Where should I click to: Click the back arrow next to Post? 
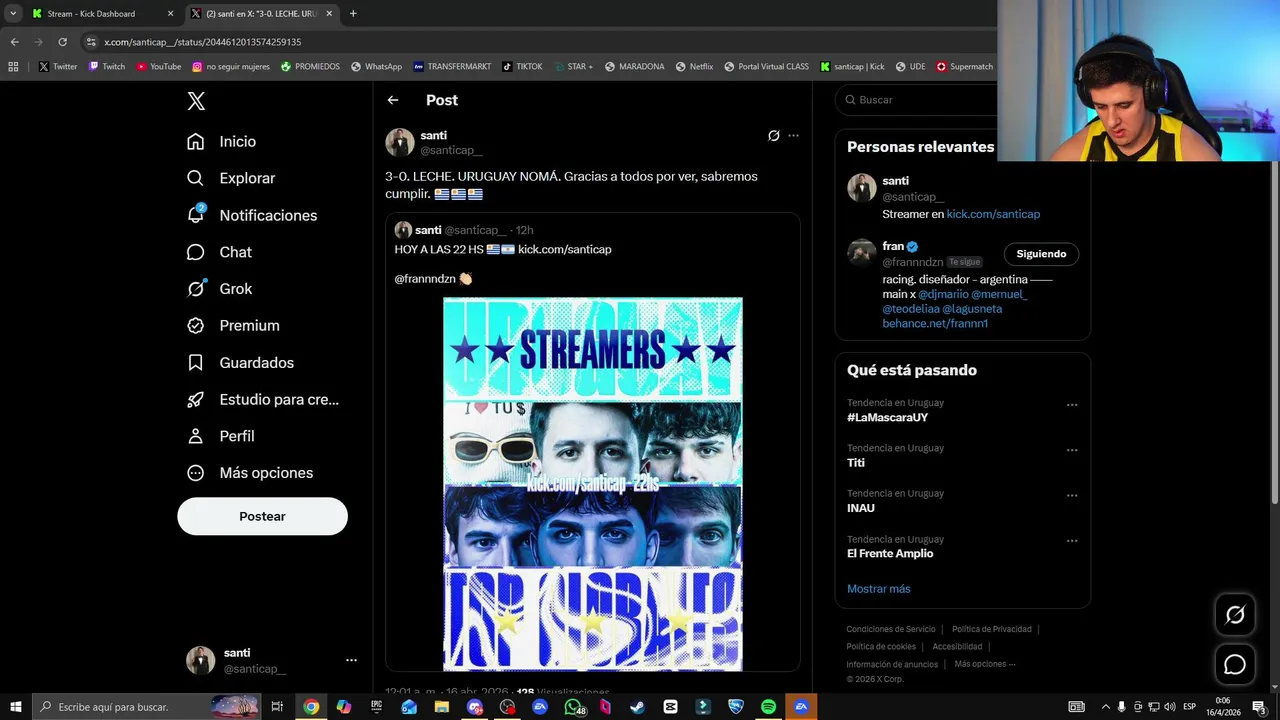point(393,100)
